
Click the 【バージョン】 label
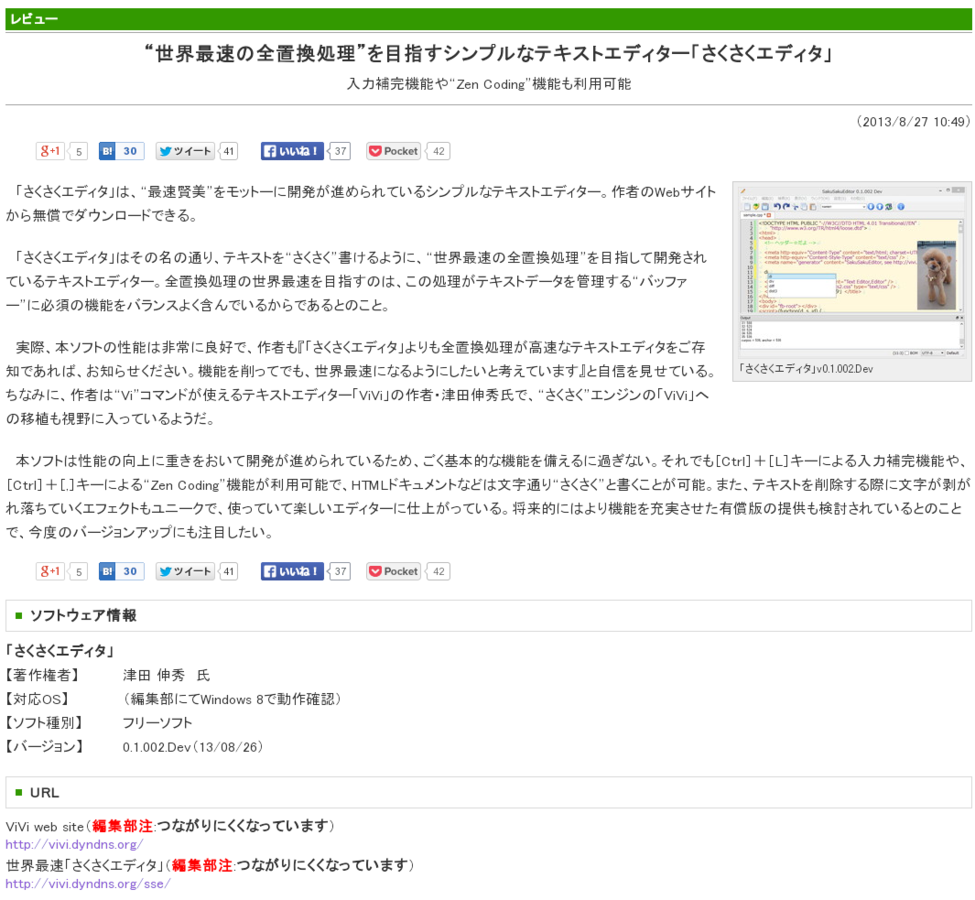coord(44,747)
